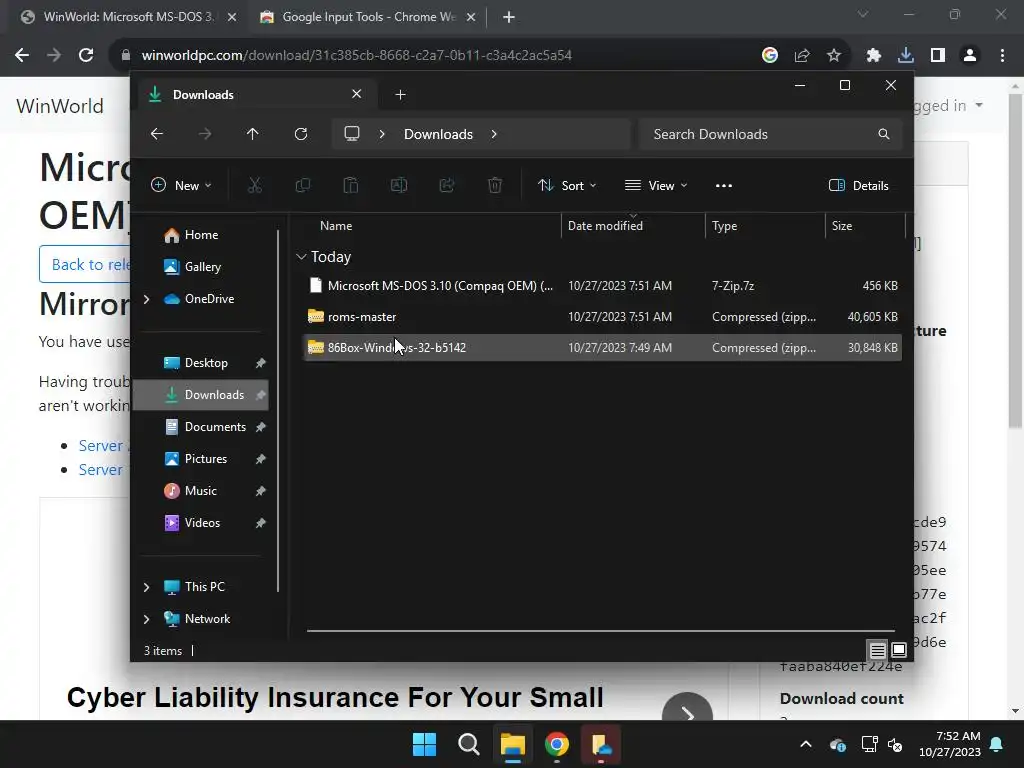Select the roms-master zip file
1024x768 pixels.
click(x=602, y=317)
